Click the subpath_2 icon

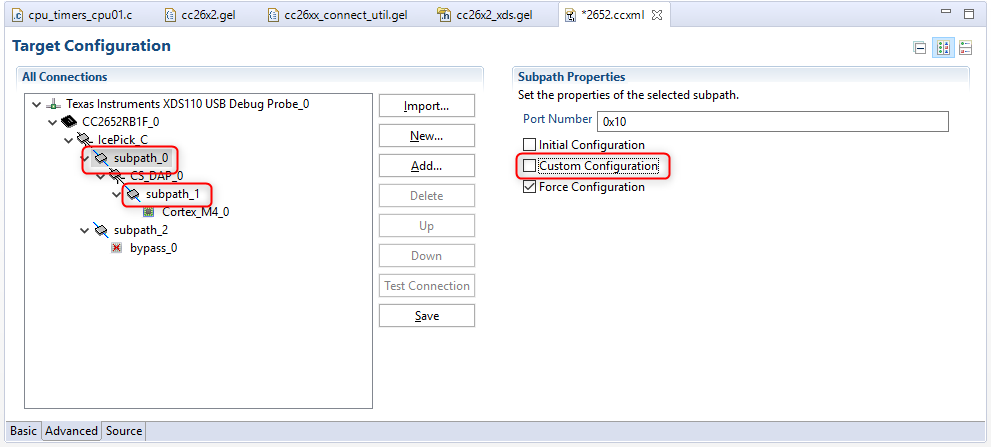point(100,230)
